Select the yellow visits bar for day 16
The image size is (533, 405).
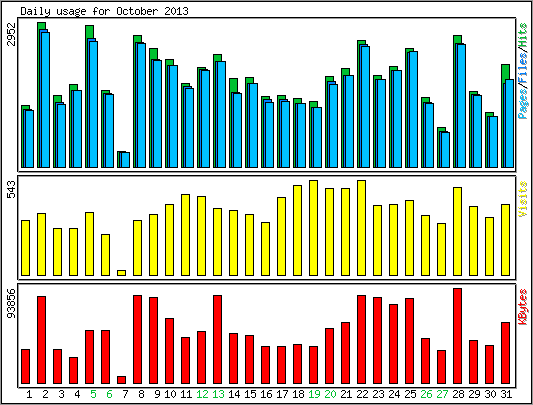click(265, 249)
